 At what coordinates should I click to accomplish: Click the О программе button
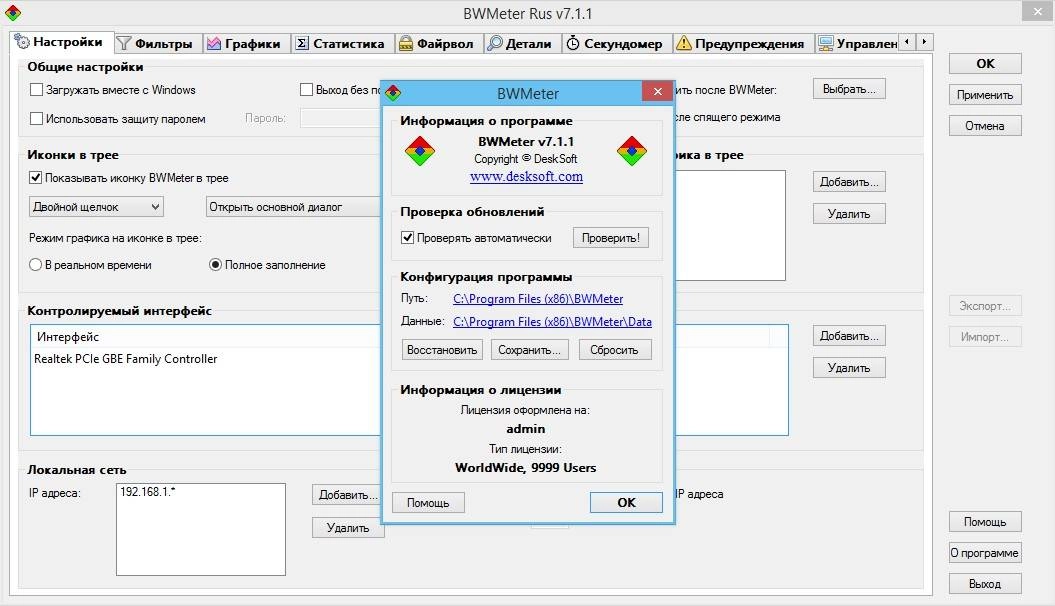click(x=985, y=553)
